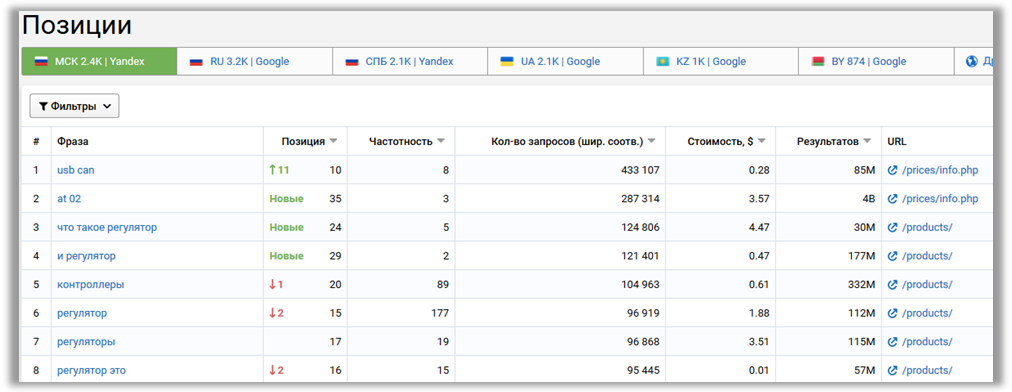The height and width of the screenshot is (392, 1012).
Task: Select the KZ 1K Google tab
Action: point(721,61)
